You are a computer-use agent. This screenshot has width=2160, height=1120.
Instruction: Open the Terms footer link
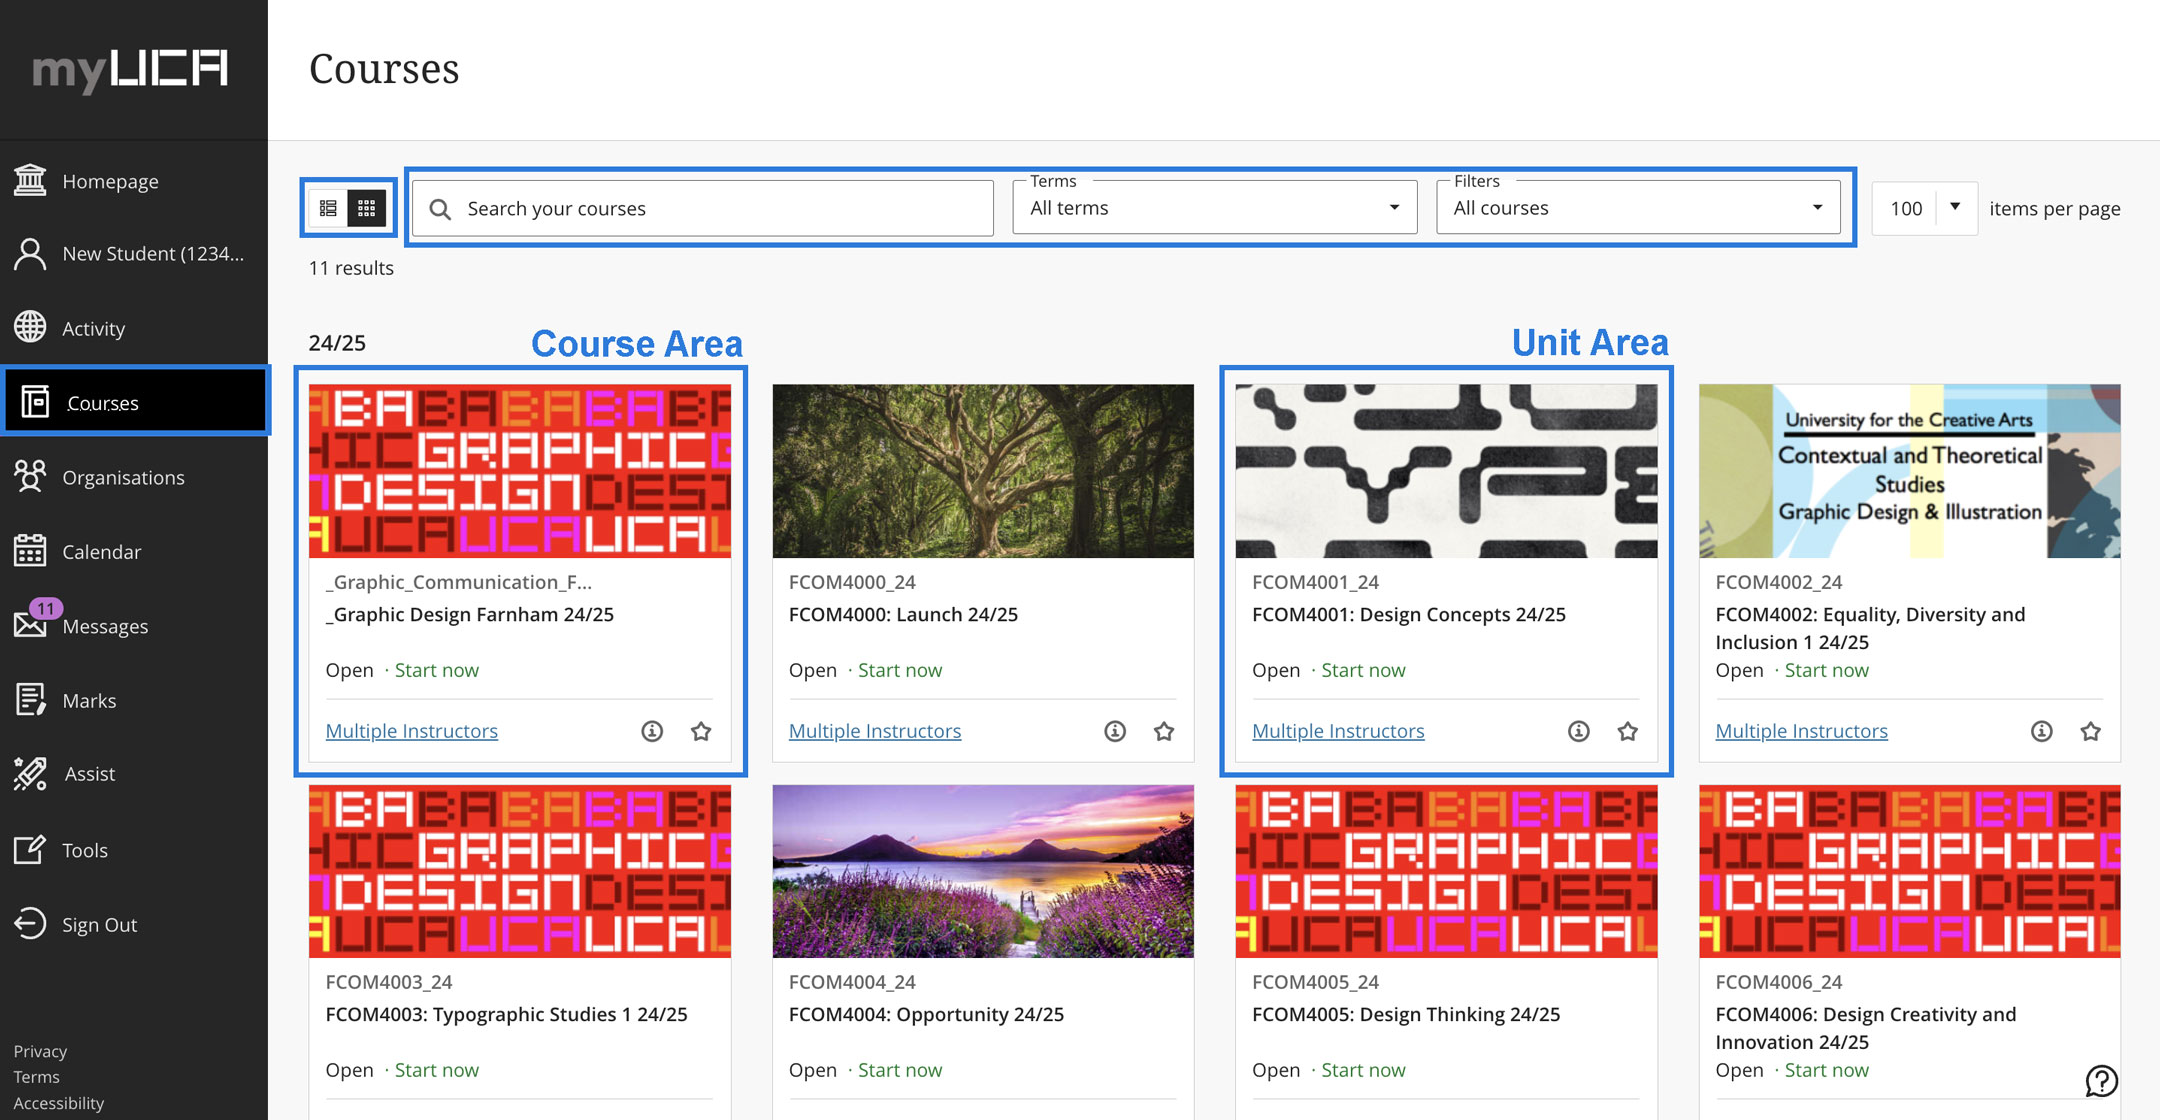click(36, 1077)
